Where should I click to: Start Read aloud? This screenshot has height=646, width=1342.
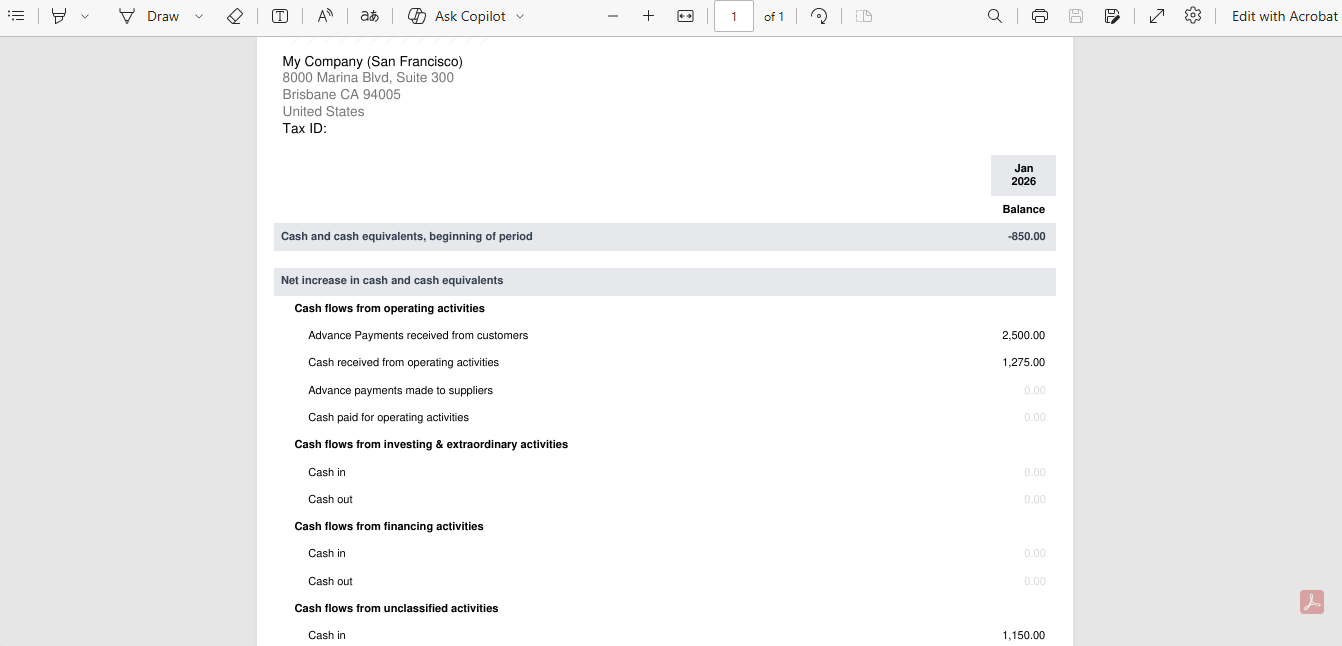tap(325, 16)
